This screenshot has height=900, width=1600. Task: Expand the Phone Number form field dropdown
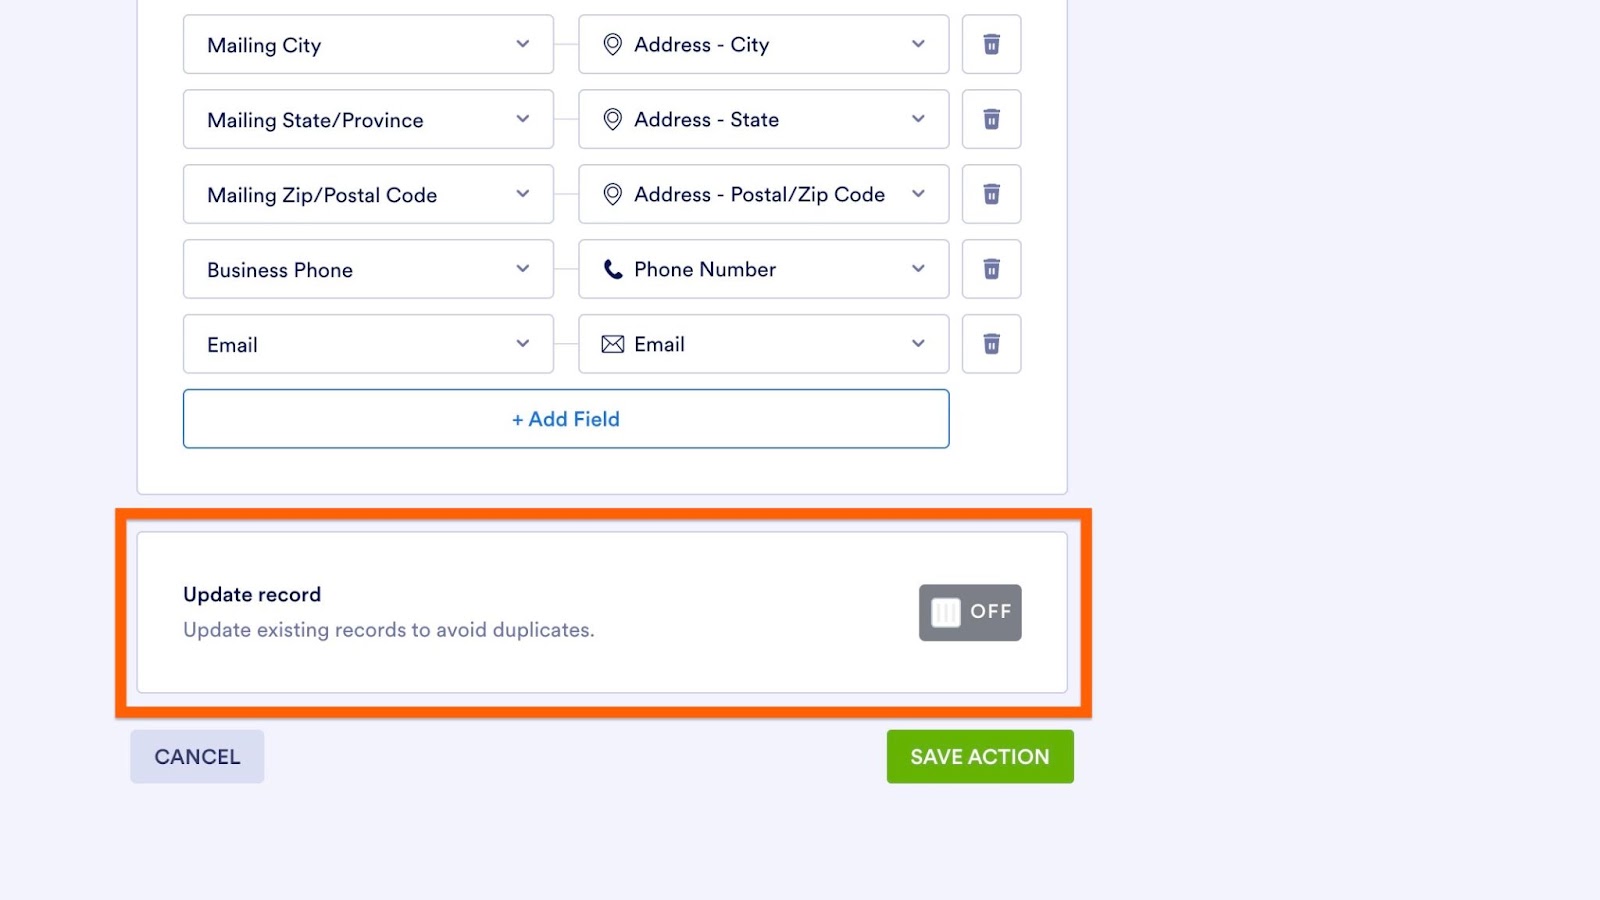pyautogui.click(x=763, y=269)
